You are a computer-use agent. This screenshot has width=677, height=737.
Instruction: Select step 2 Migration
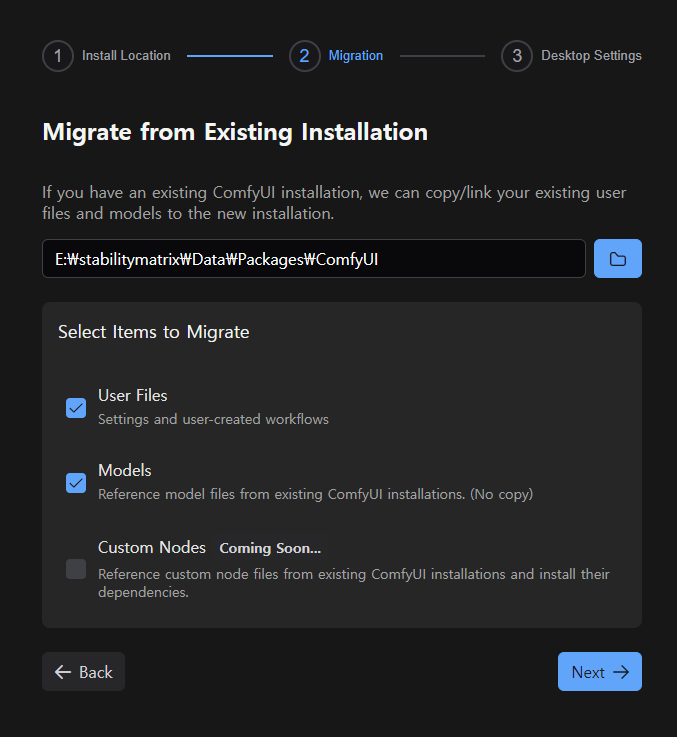336,56
